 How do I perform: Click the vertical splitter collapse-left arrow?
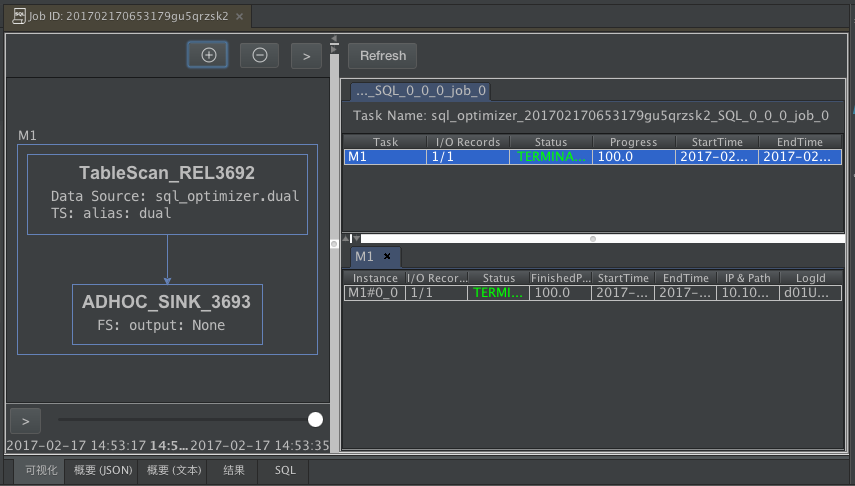(334, 38)
